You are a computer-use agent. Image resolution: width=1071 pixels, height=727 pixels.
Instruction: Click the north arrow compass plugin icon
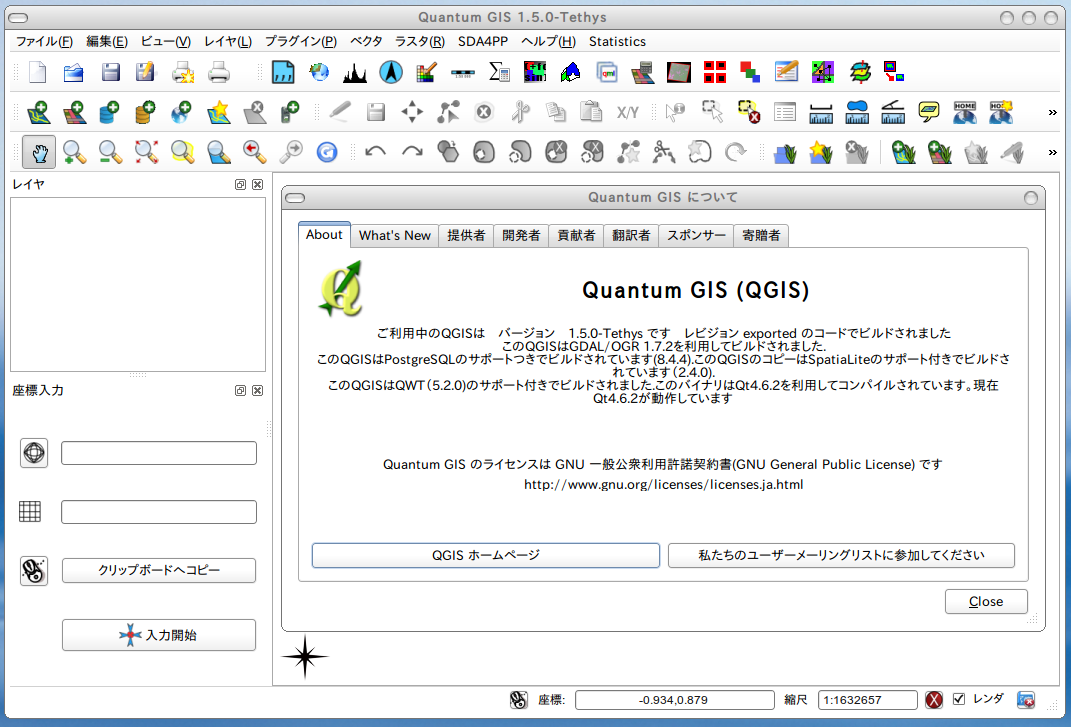tap(391, 72)
